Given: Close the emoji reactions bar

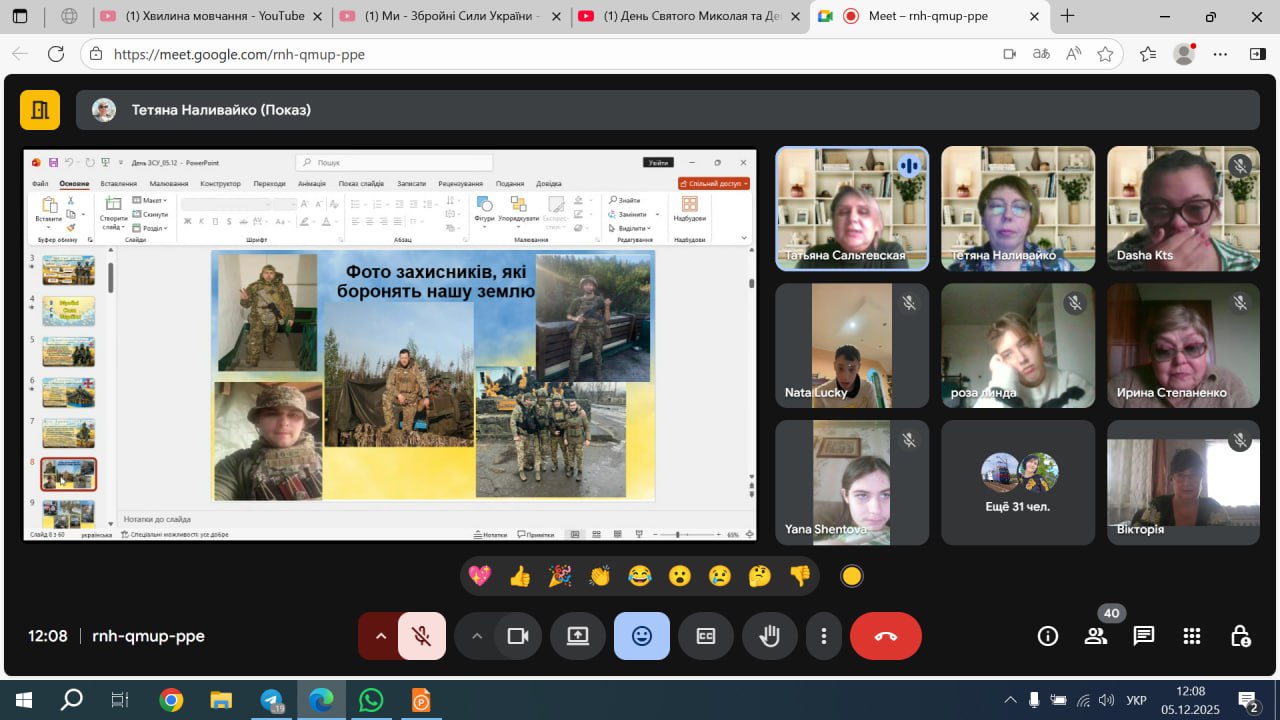Looking at the screenshot, I should [x=642, y=636].
